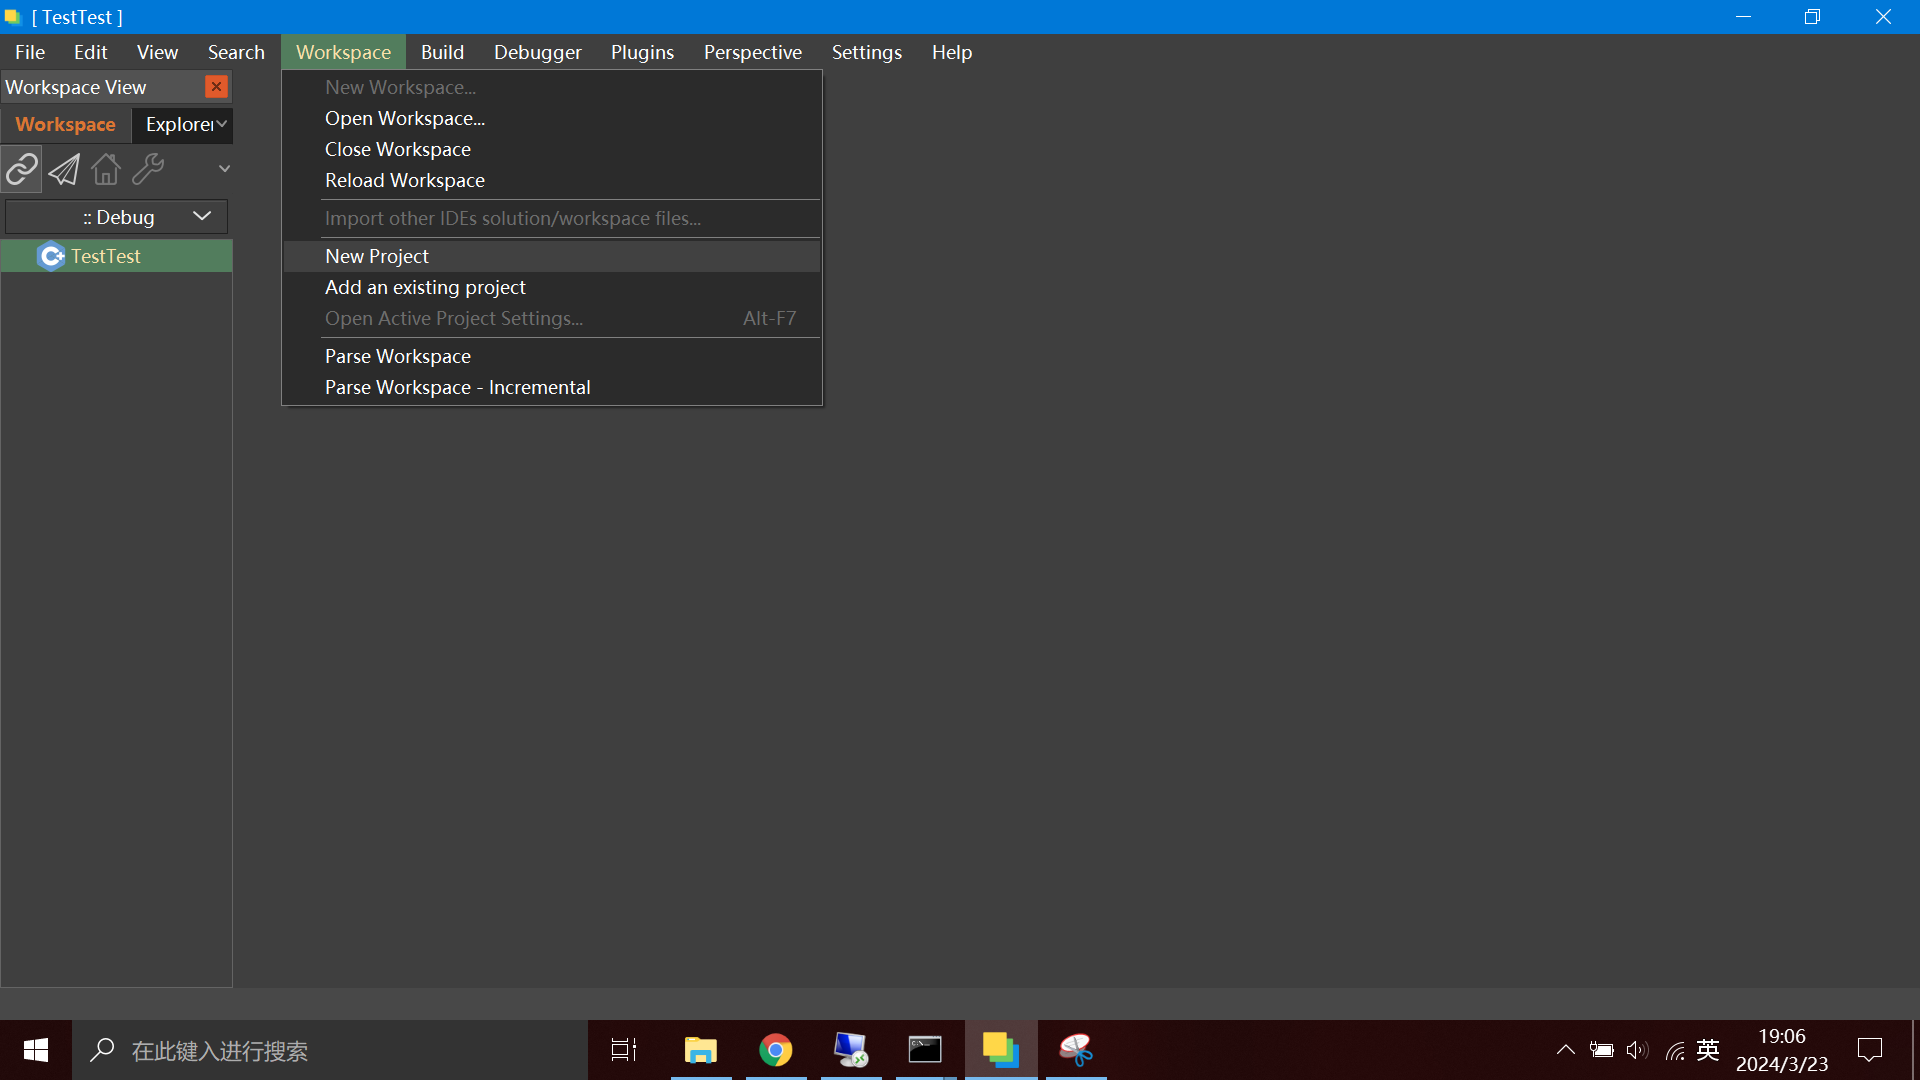Click the home icon in Workspace View

(x=106, y=170)
